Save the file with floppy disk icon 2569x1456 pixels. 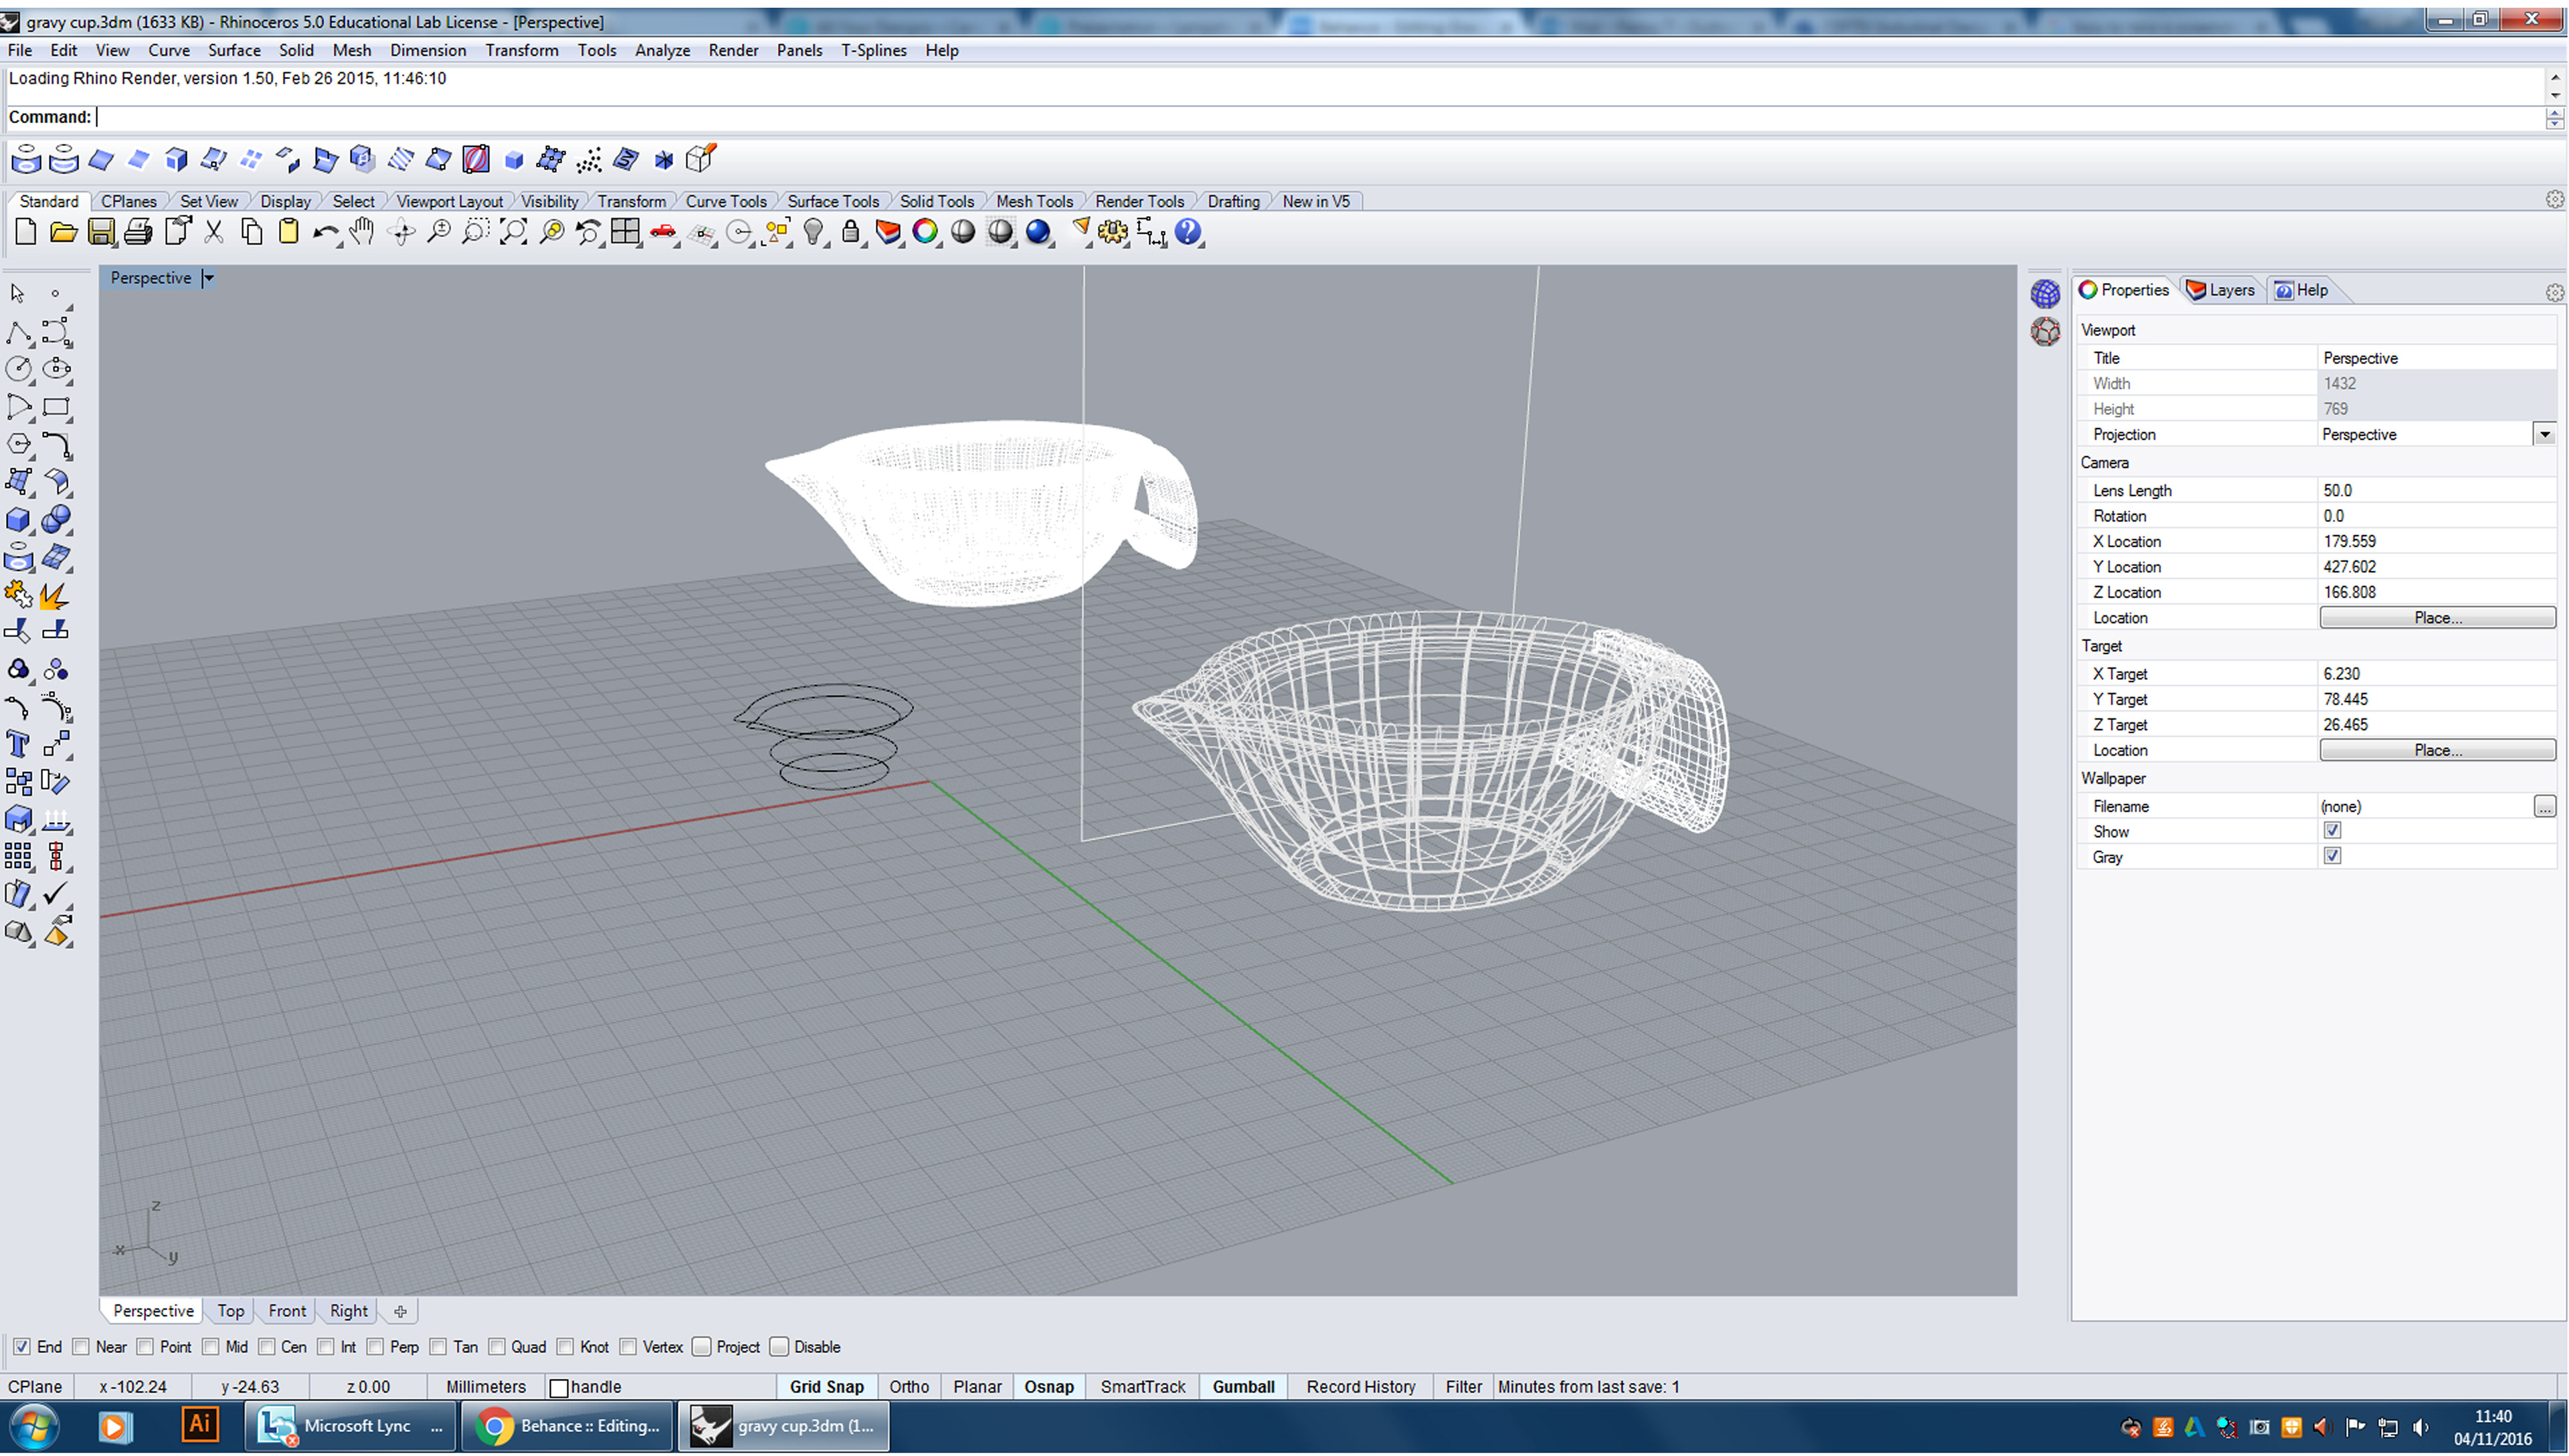pos(101,232)
